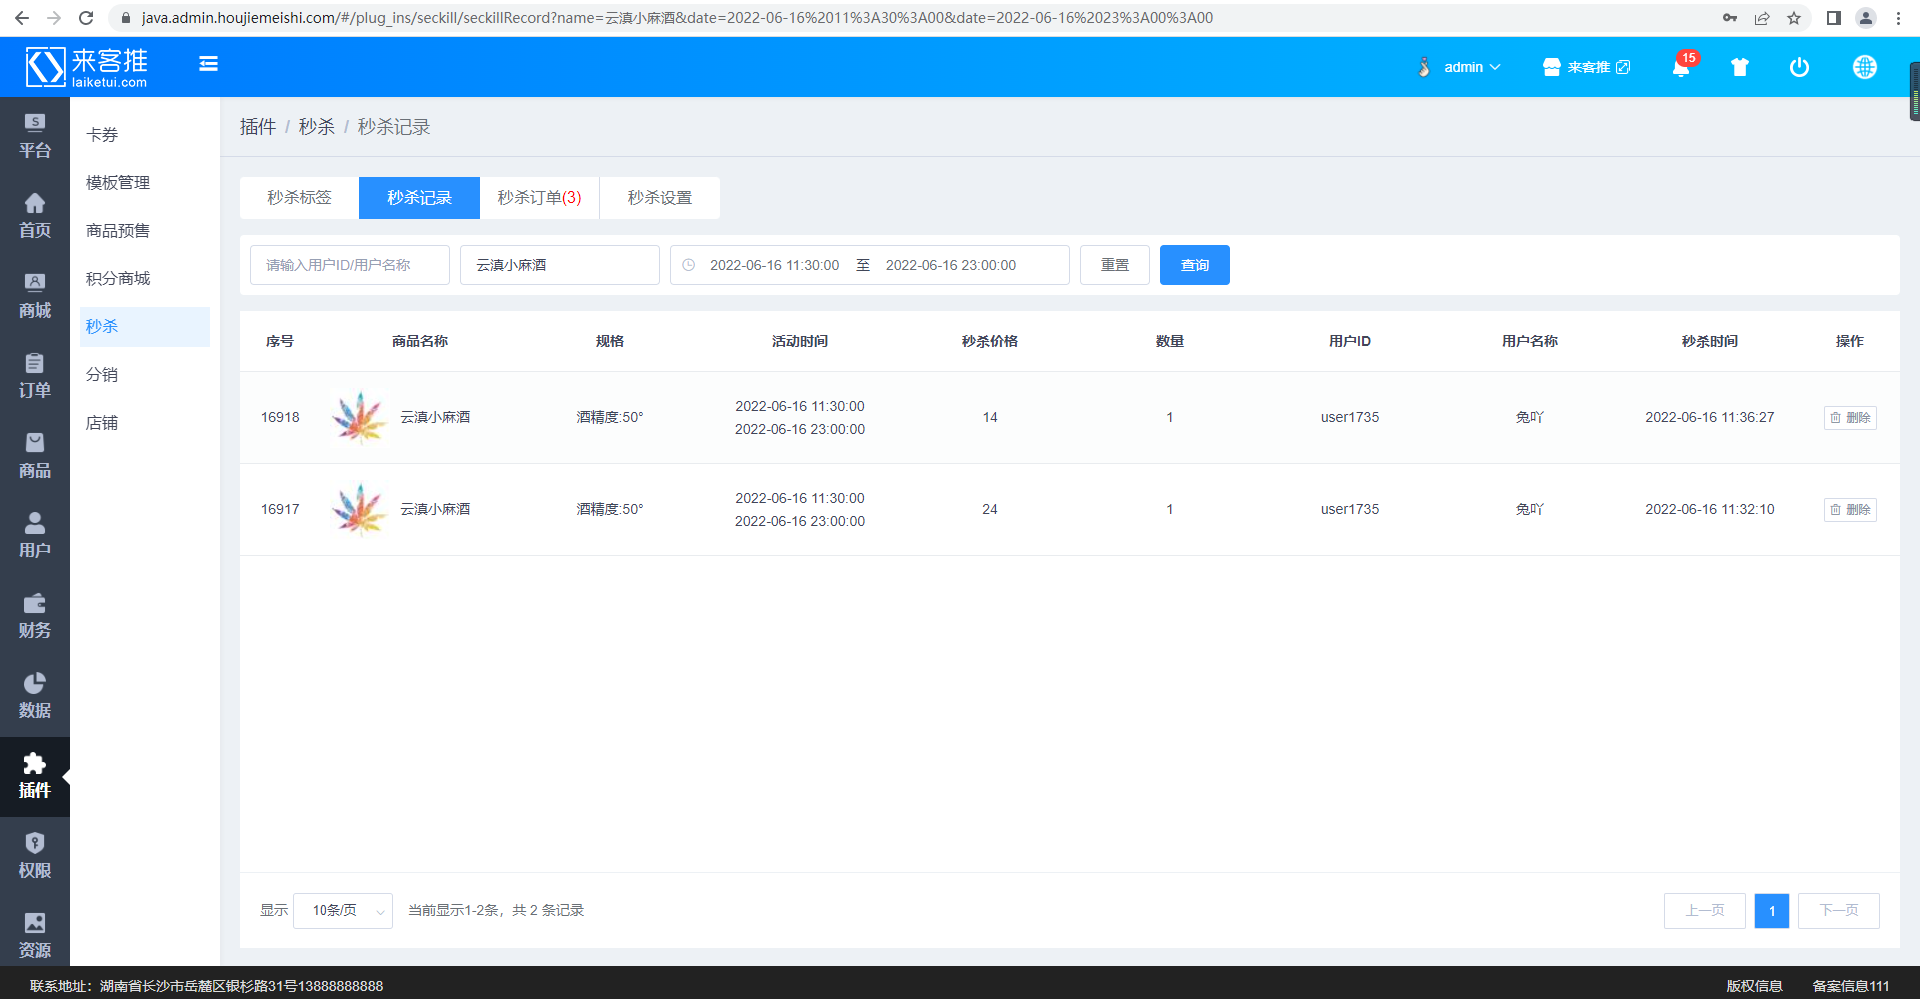The image size is (1920, 999).
Task: Open 卡券 in the plugin submenu
Action: (x=145, y=135)
